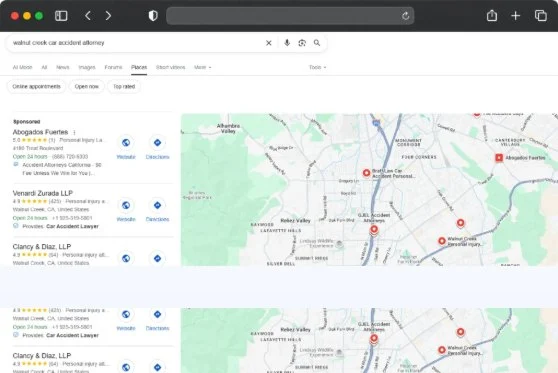The image size is (558, 373).
Task: Select the 4180 Treat Boulevard address
Action: (x=38, y=148)
